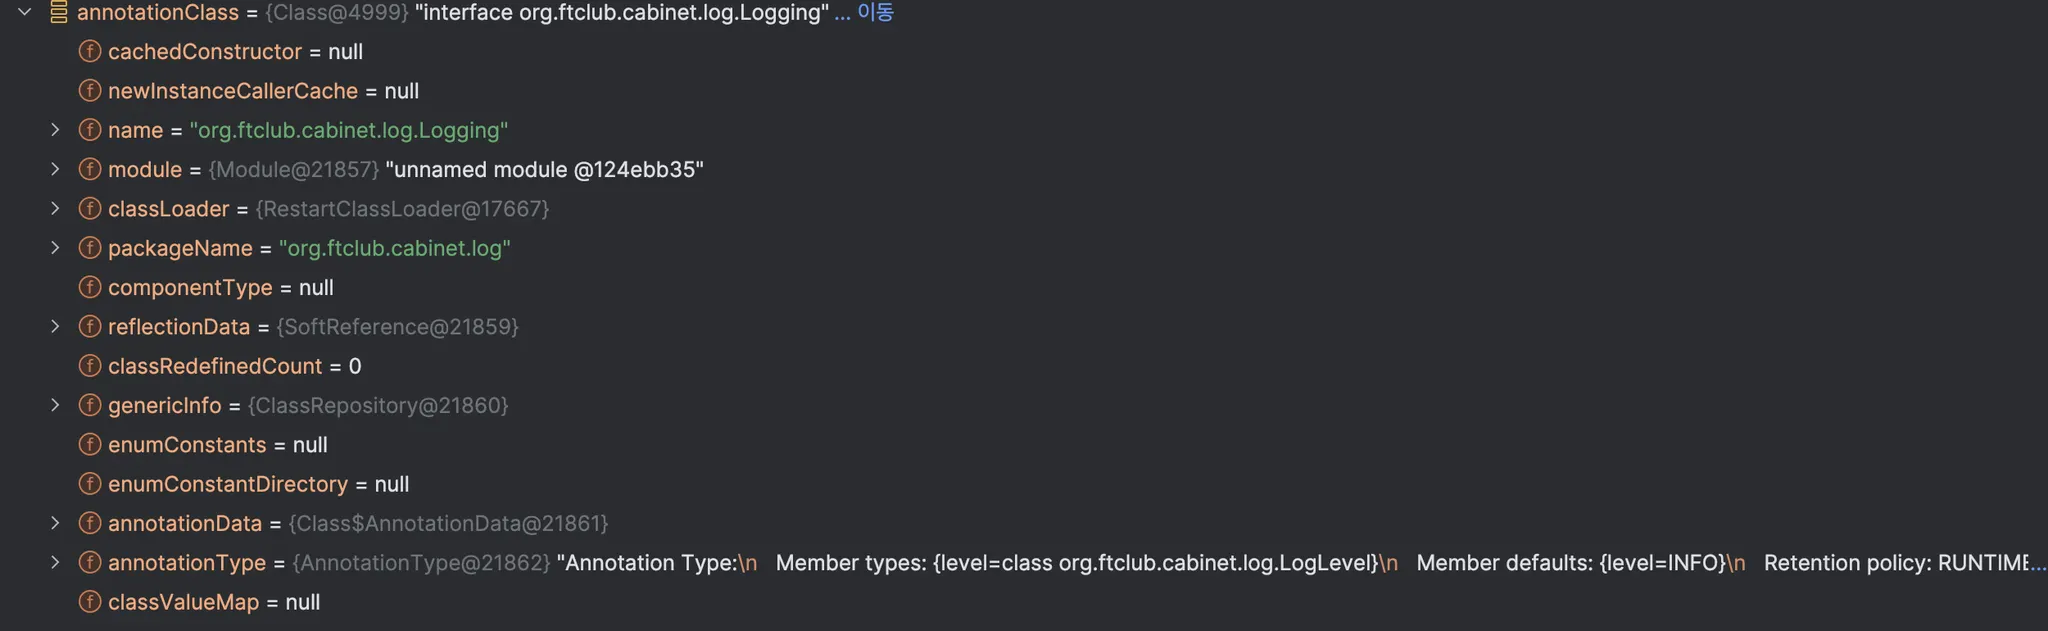Expand the annotationType field node
Screen dimensions: 2048x631
(55, 562)
